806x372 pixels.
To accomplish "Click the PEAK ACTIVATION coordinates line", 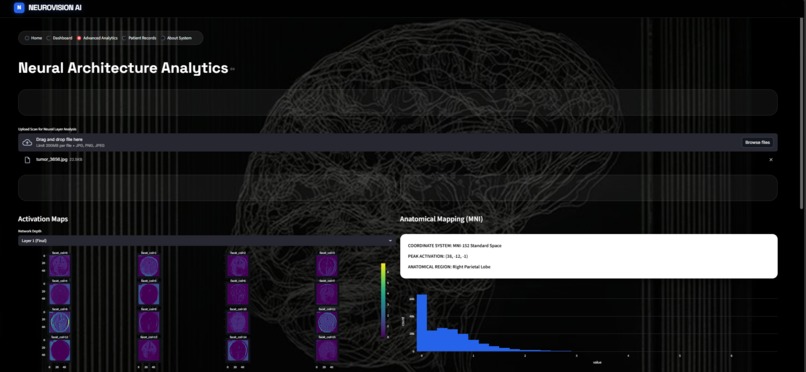I will click(438, 256).
